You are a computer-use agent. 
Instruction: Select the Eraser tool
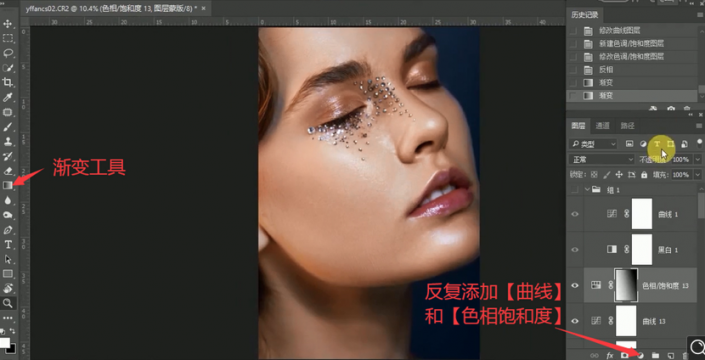[8, 171]
